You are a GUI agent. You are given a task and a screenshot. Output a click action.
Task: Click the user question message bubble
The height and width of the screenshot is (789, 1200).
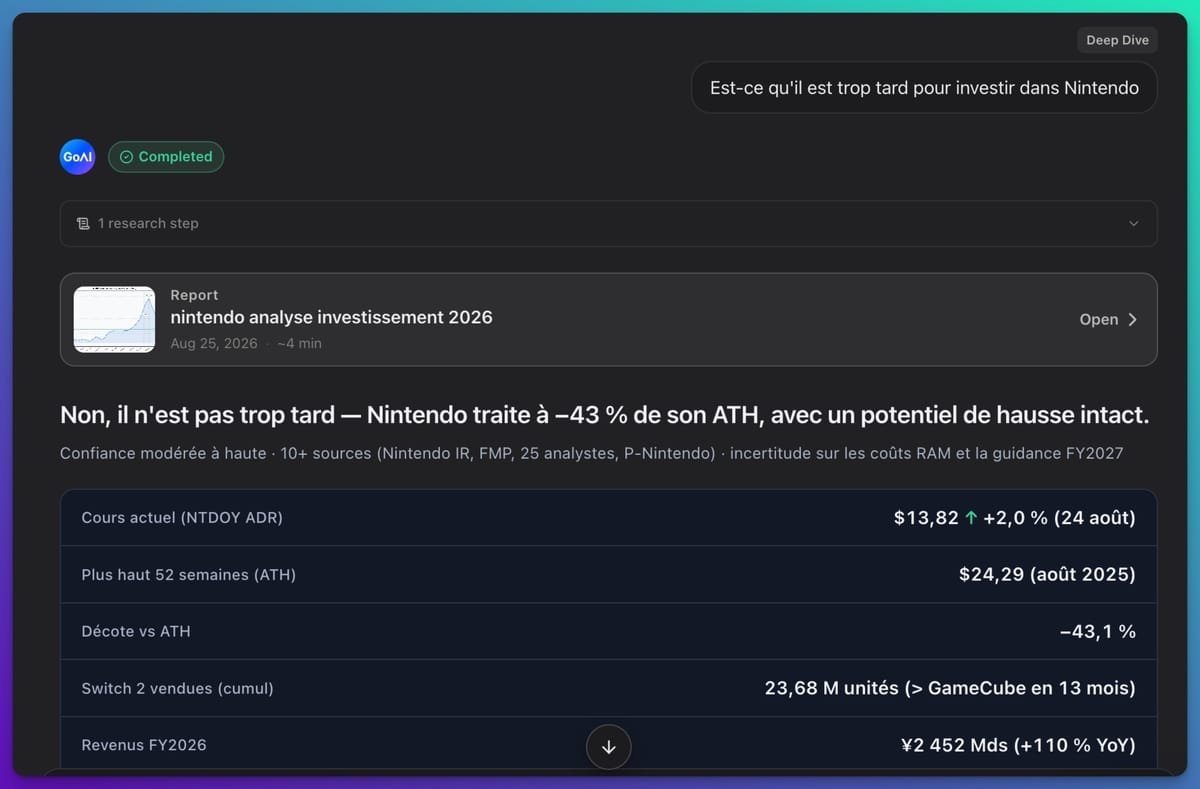924,88
